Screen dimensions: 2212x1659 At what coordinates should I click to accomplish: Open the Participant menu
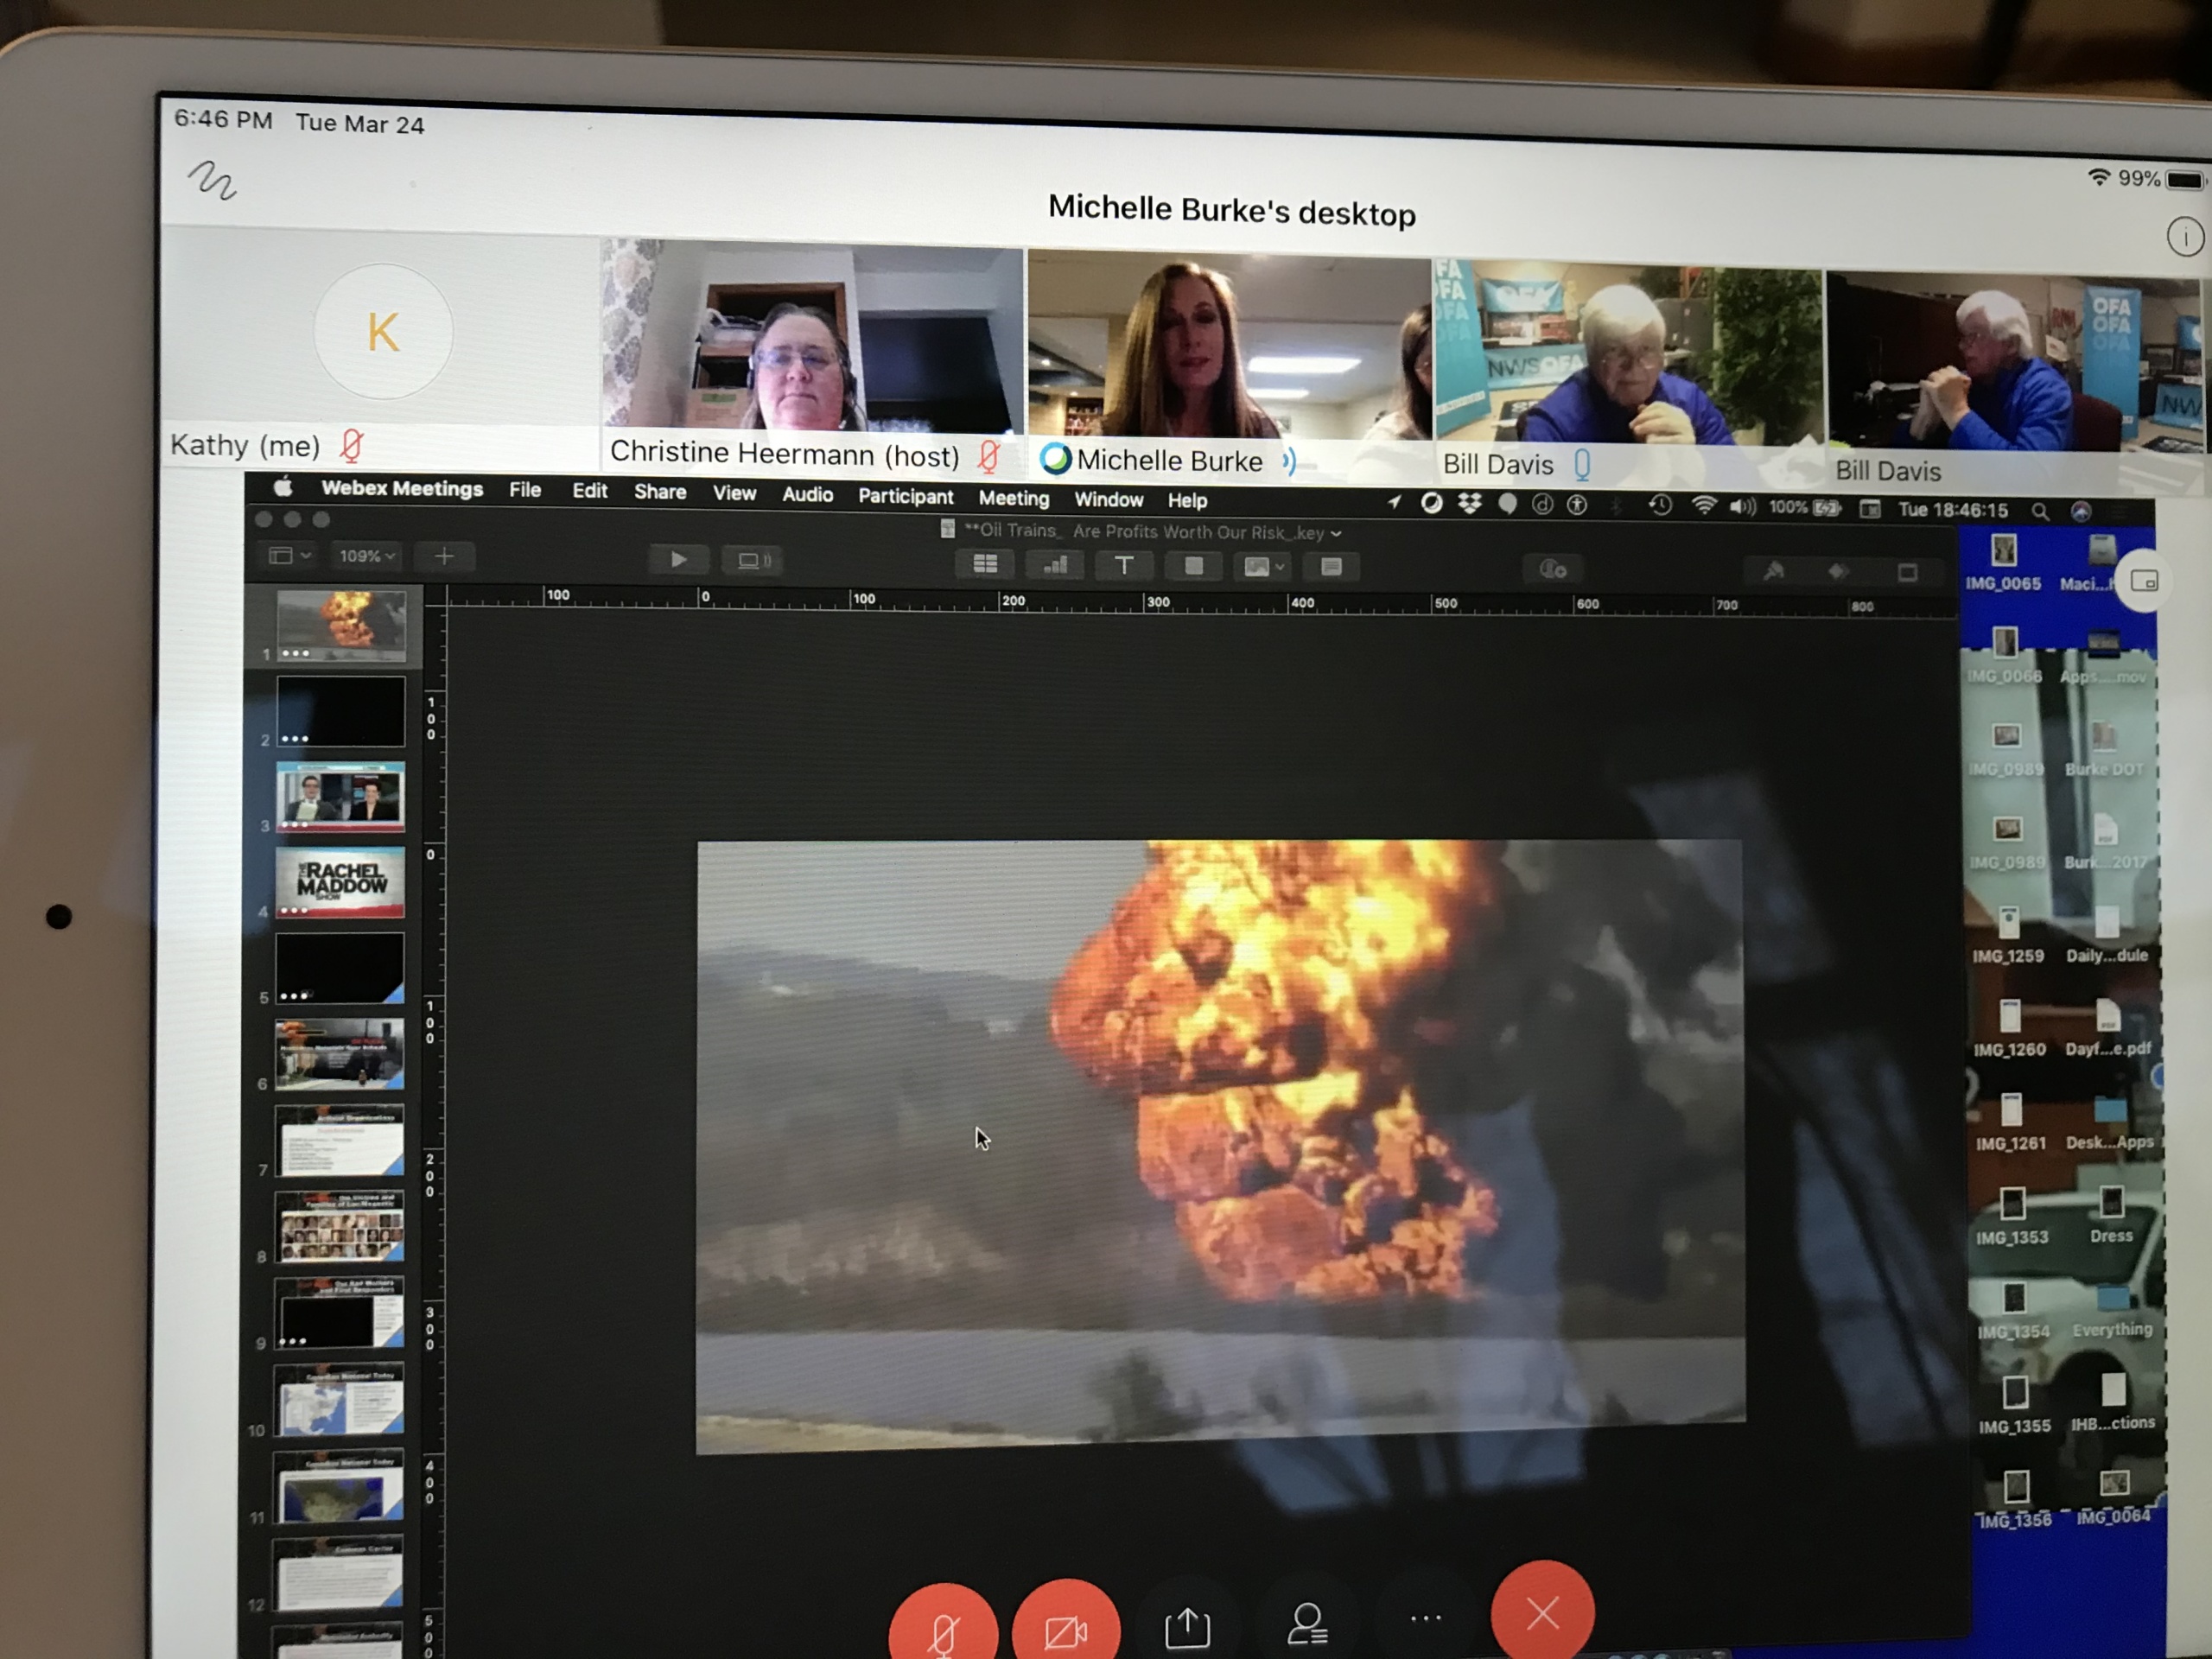click(x=906, y=496)
